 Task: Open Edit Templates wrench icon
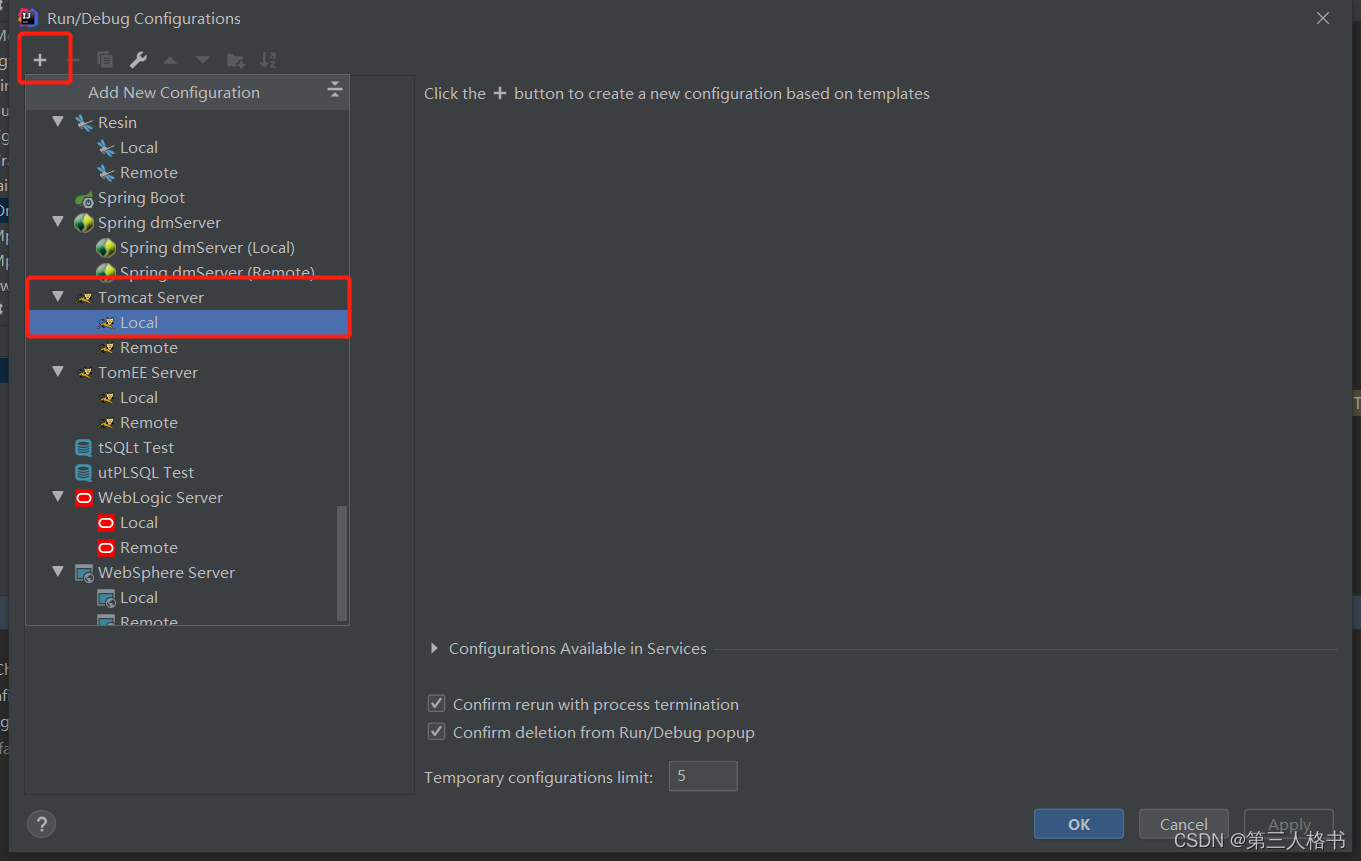coord(138,60)
